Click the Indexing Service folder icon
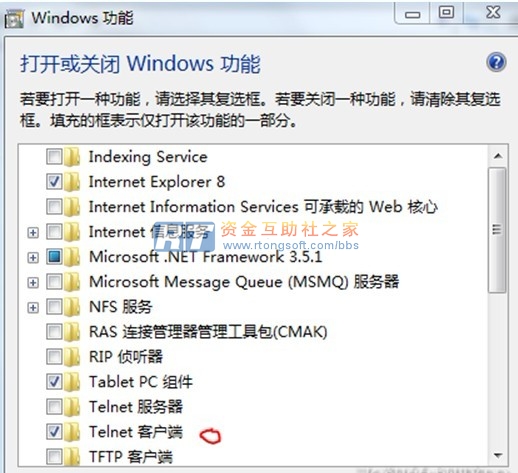Viewport: 518px width, 473px height. tap(72, 157)
